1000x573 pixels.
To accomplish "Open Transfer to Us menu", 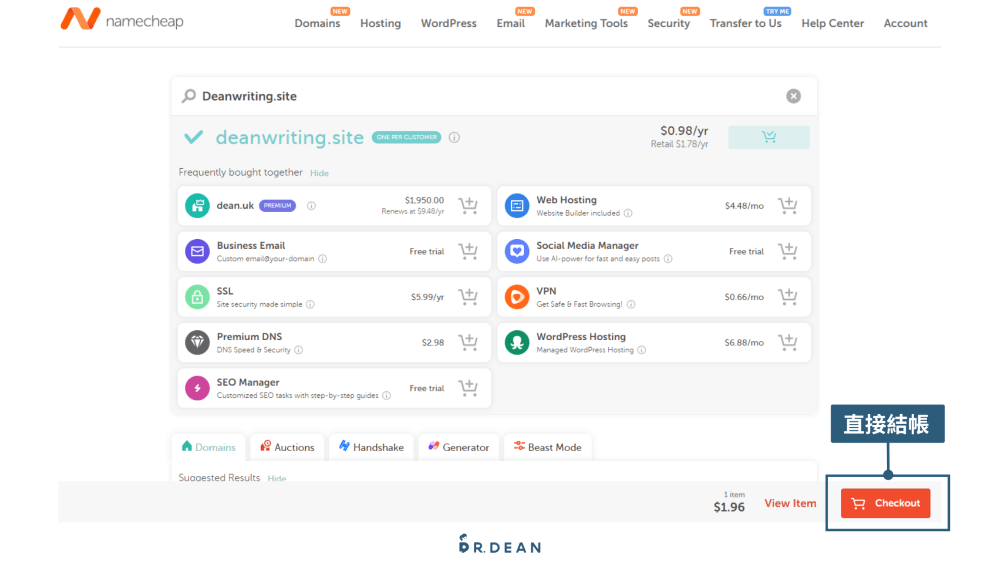I will tap(745, 23).
